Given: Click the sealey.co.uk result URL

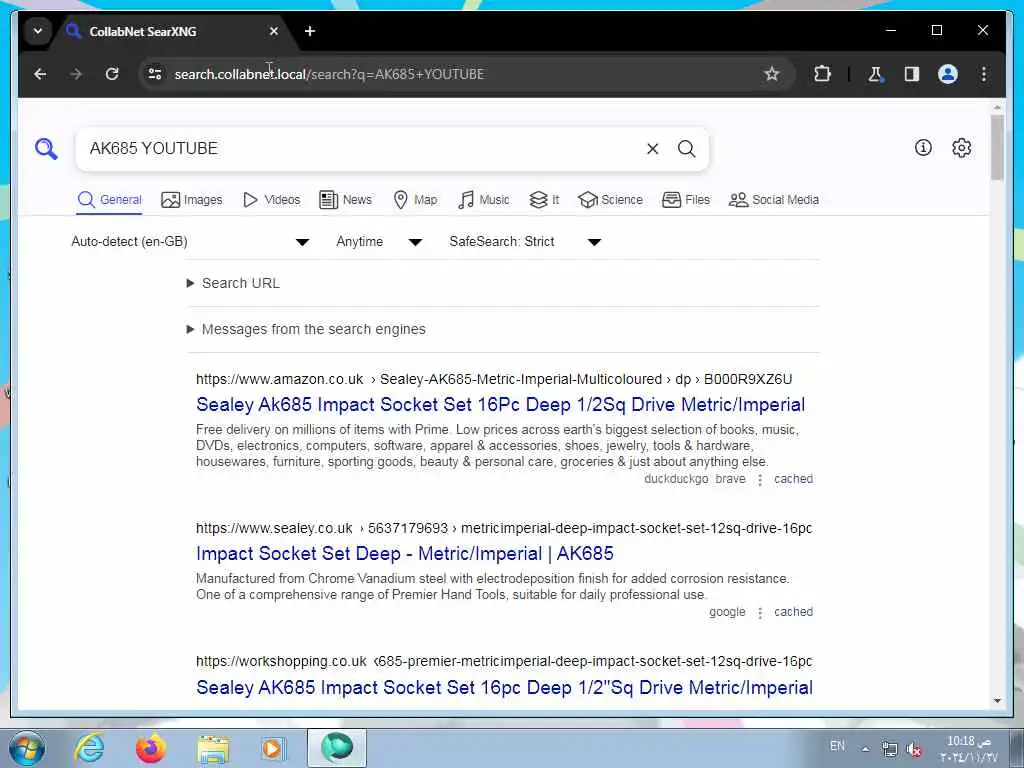Looking at the screenshot, I should coord(504,528).
